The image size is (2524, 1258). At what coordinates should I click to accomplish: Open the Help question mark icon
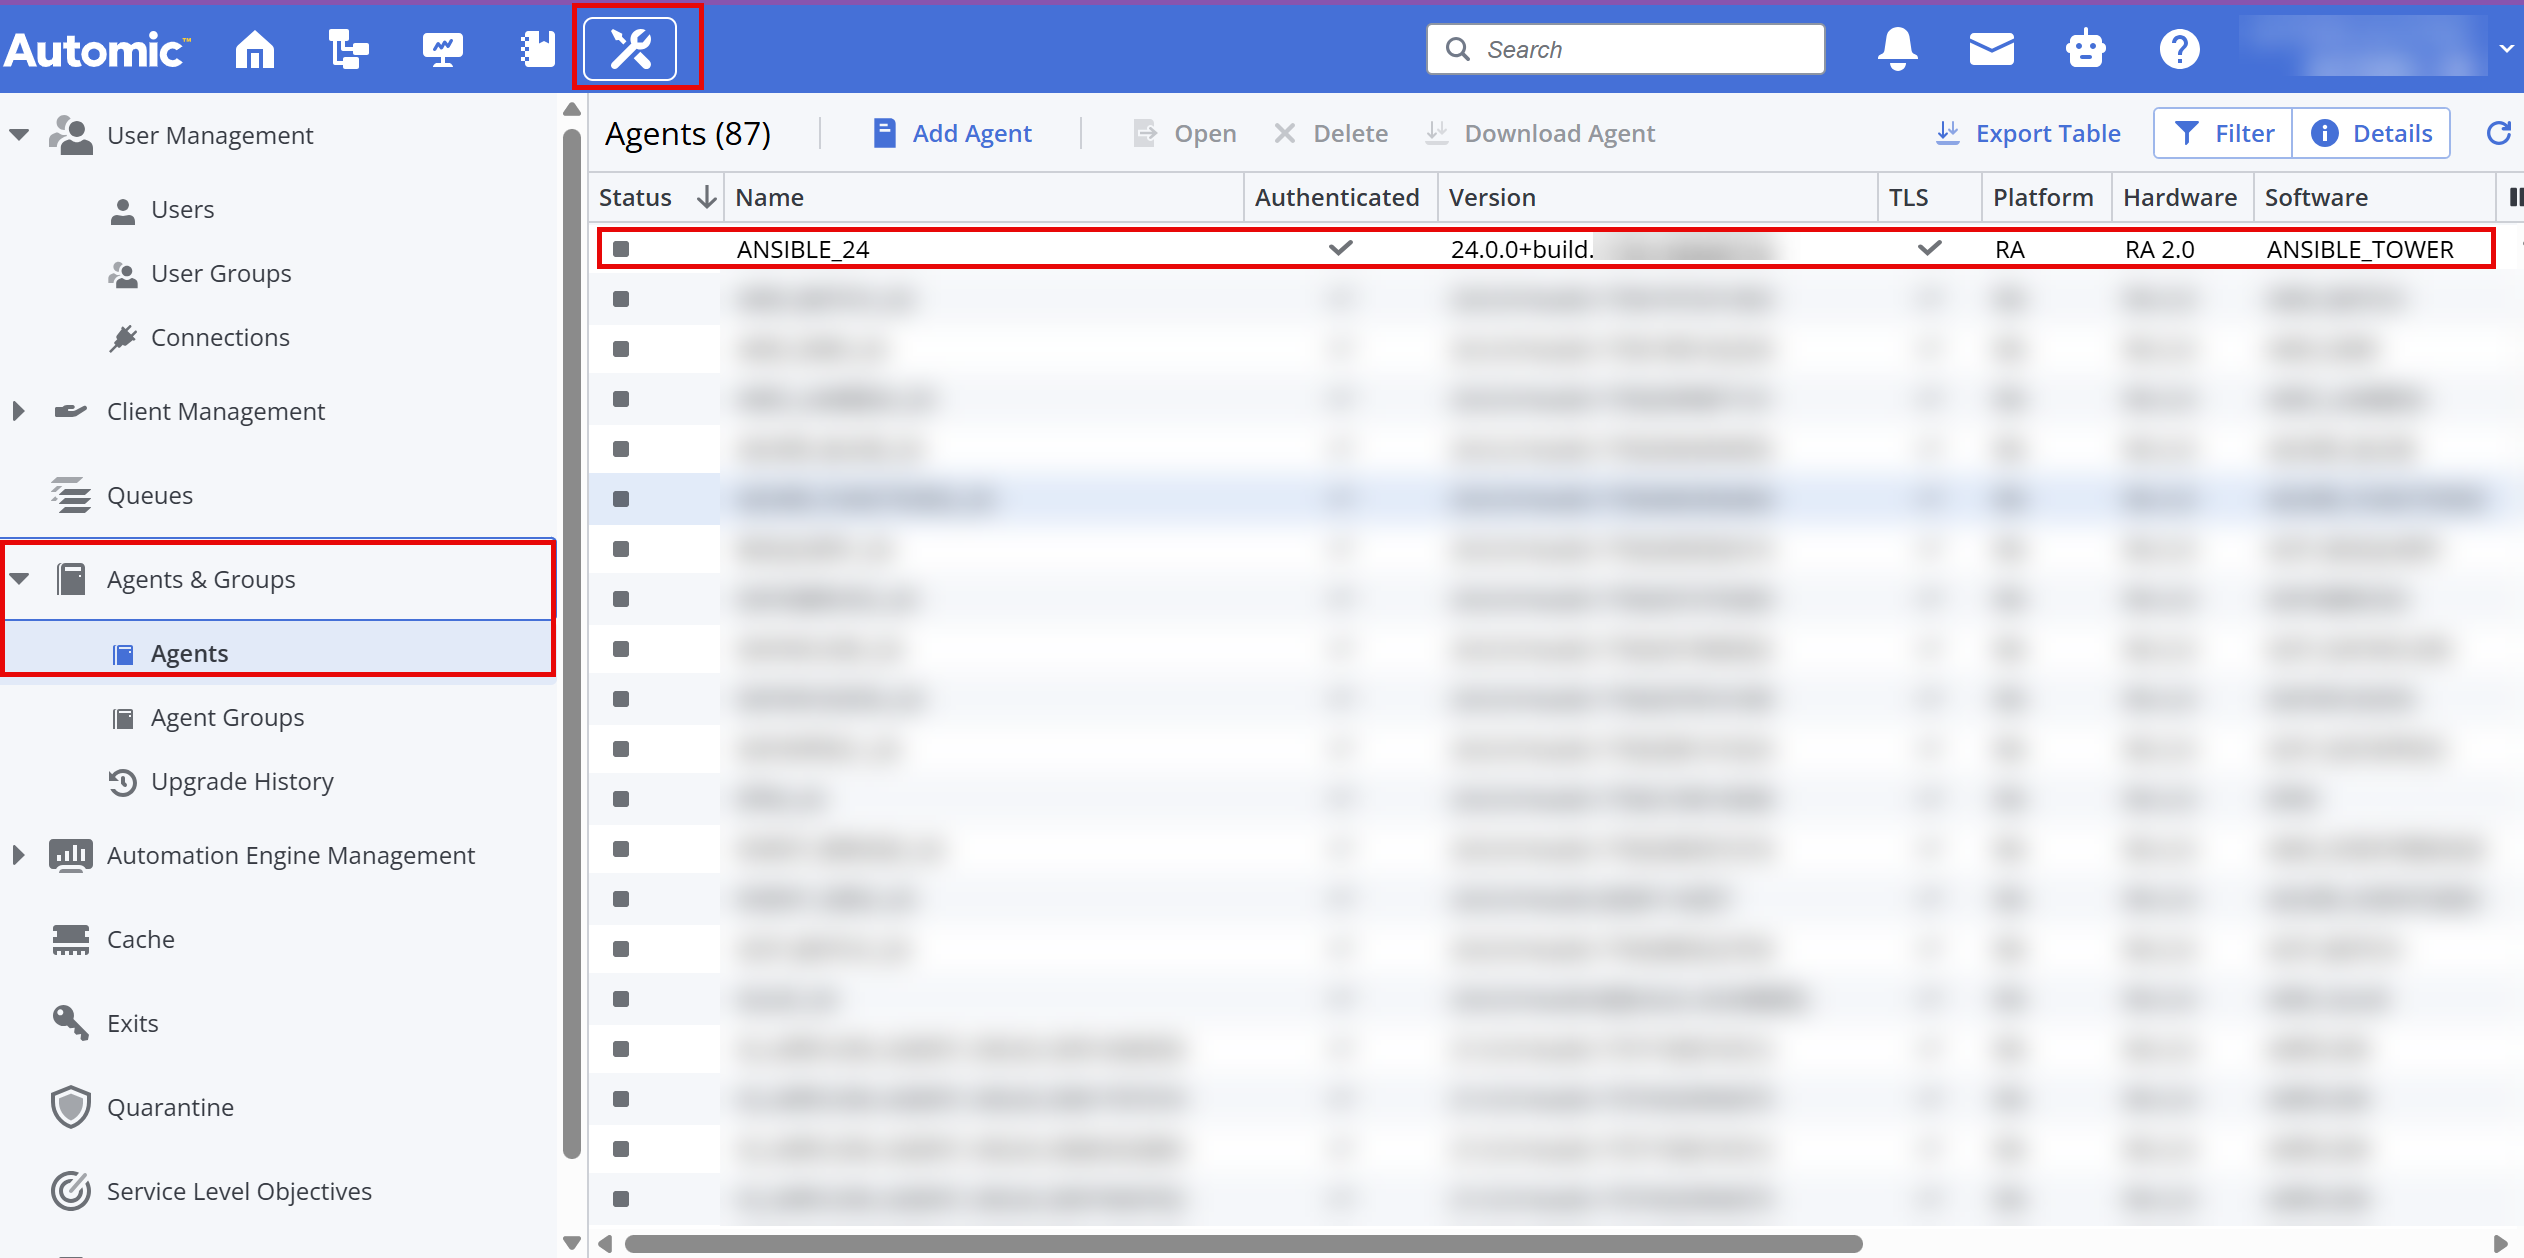click(2179, 48)
